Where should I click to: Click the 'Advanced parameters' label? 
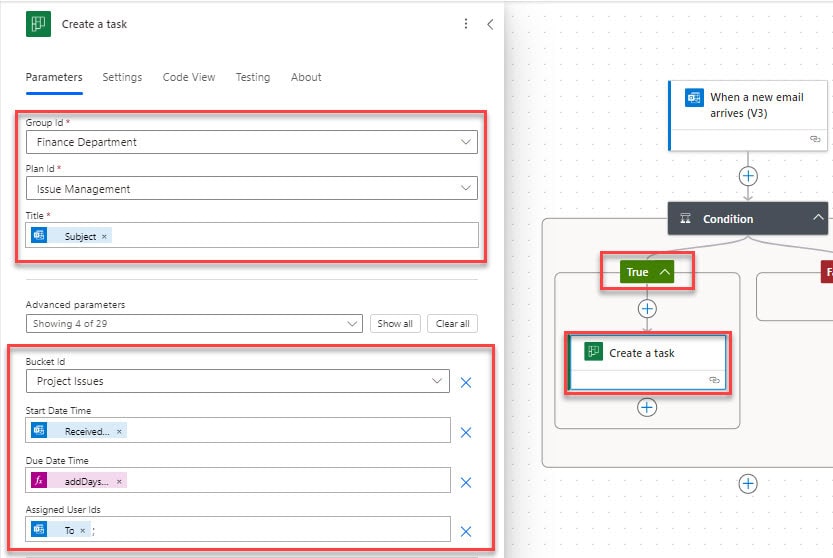coord(75,305)
